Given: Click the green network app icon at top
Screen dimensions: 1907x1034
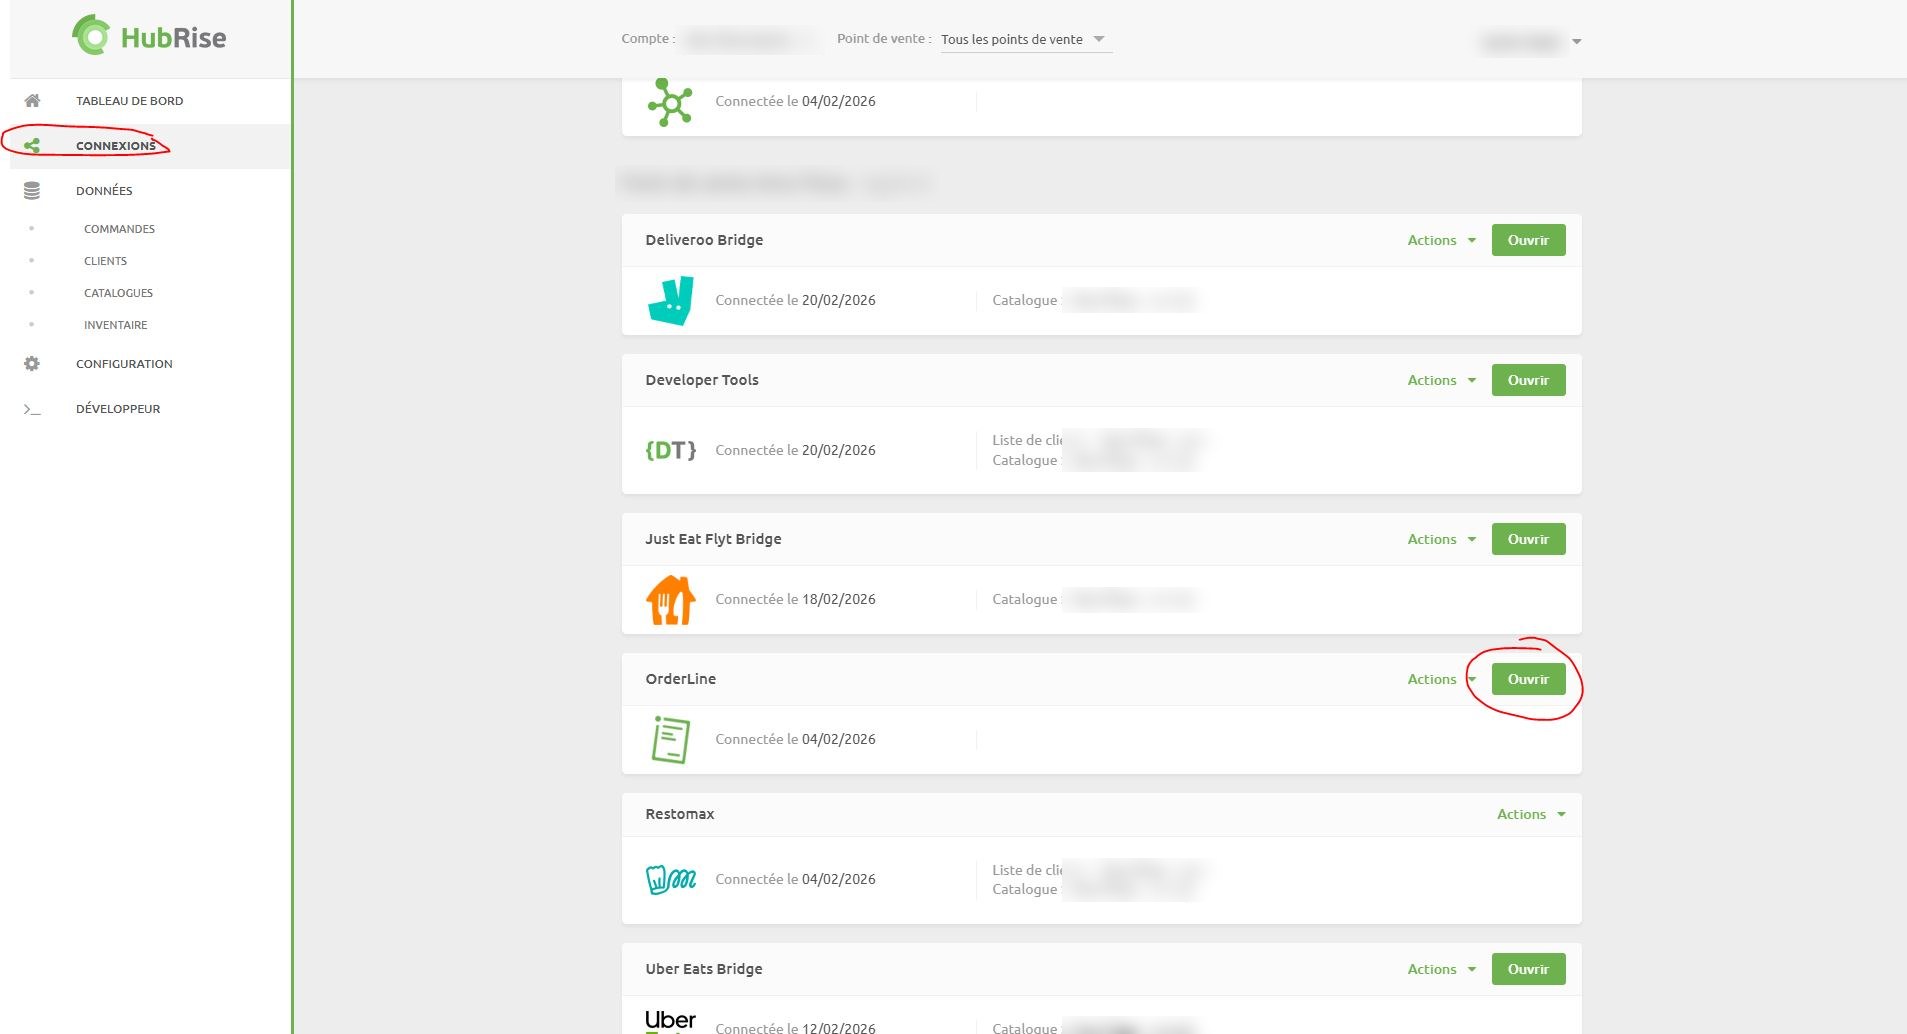Looking at the screenshot, I should [x=670, y=102].
